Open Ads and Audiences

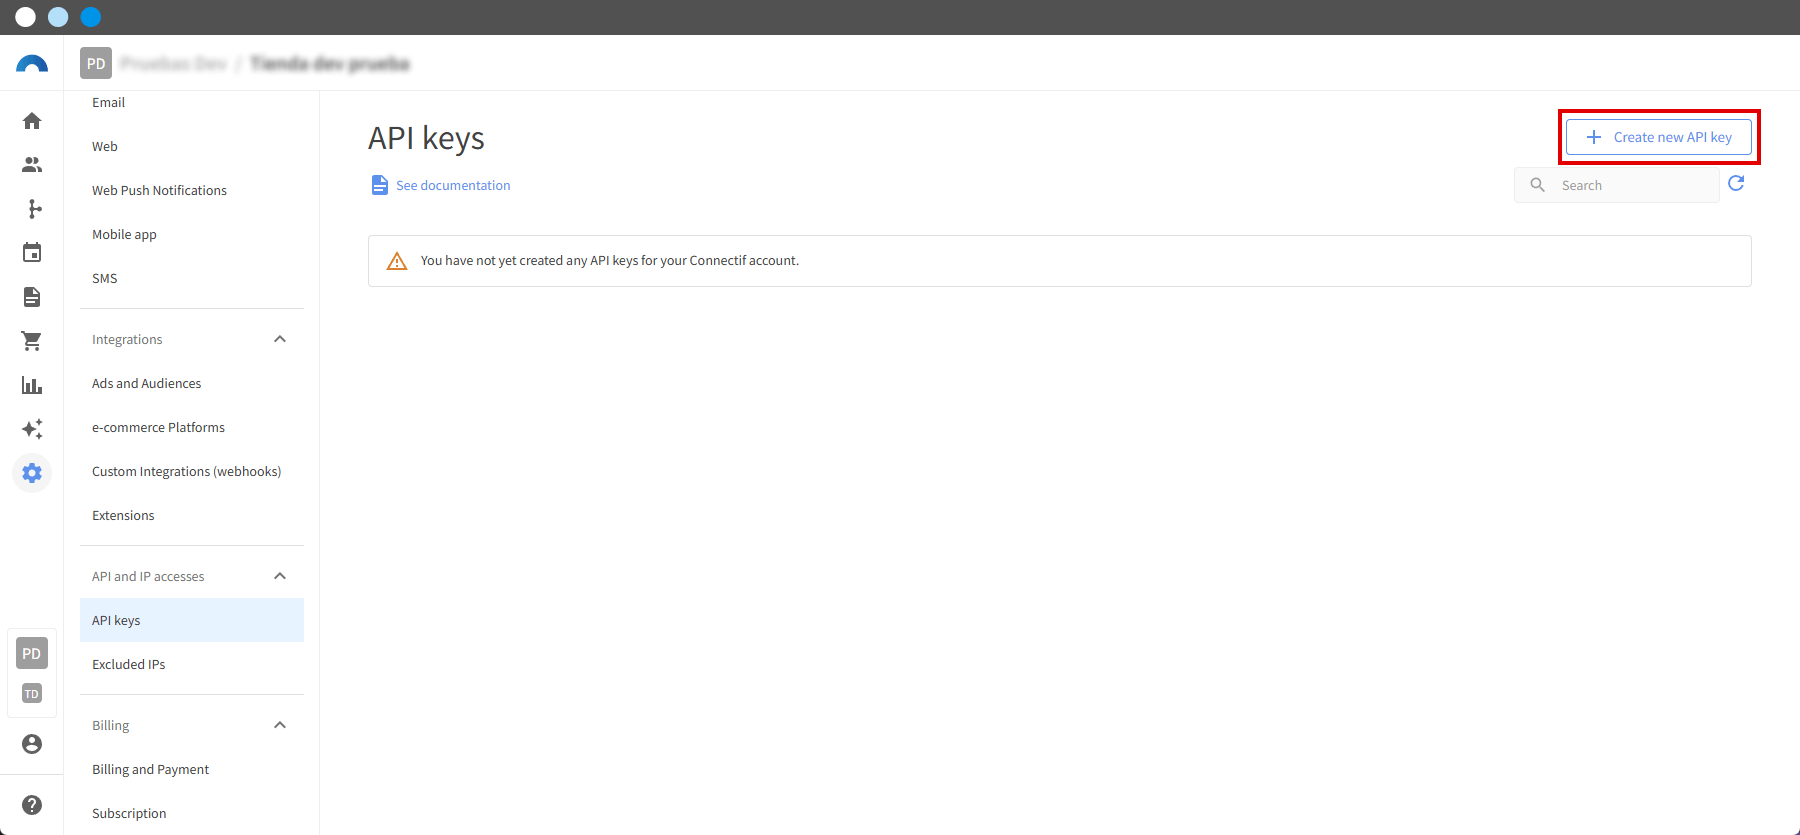tap(192, 383)
